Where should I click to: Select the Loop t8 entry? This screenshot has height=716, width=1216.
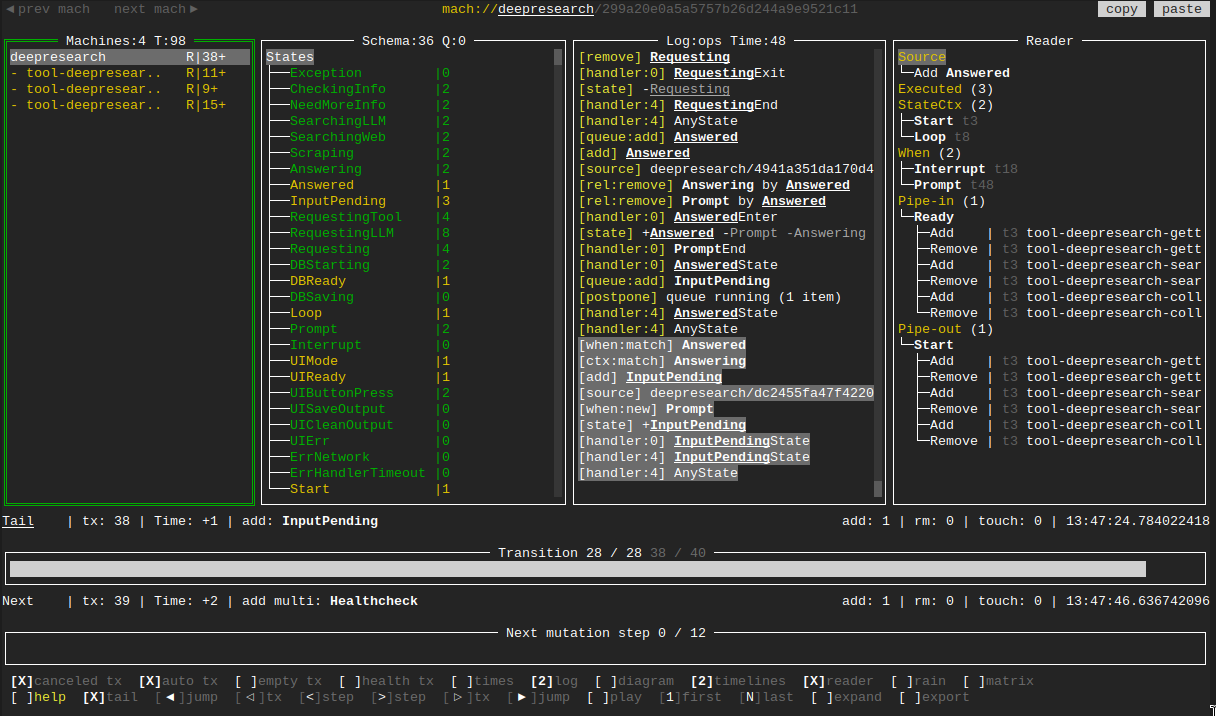point(942,137)
